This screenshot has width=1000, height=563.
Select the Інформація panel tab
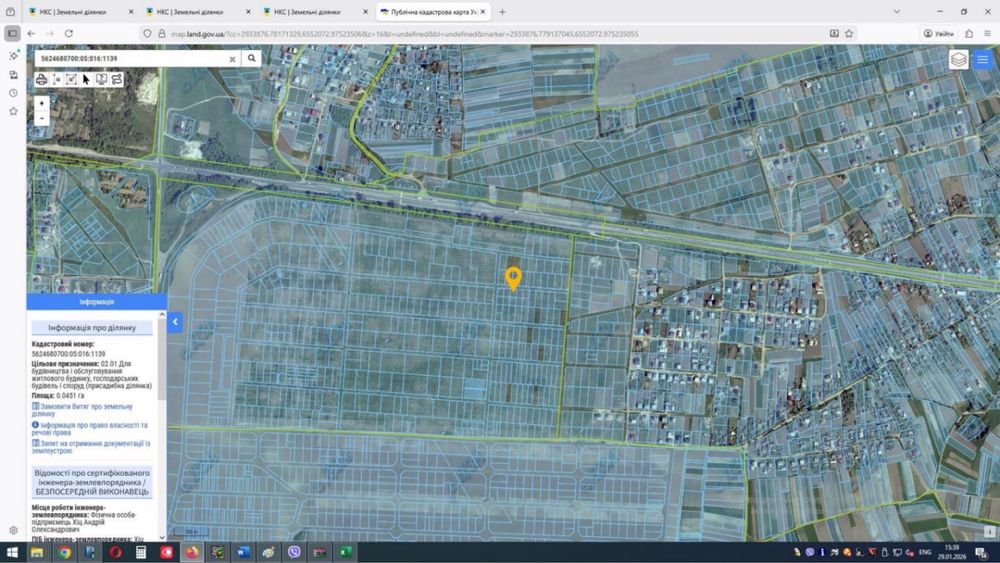(97, 302)
